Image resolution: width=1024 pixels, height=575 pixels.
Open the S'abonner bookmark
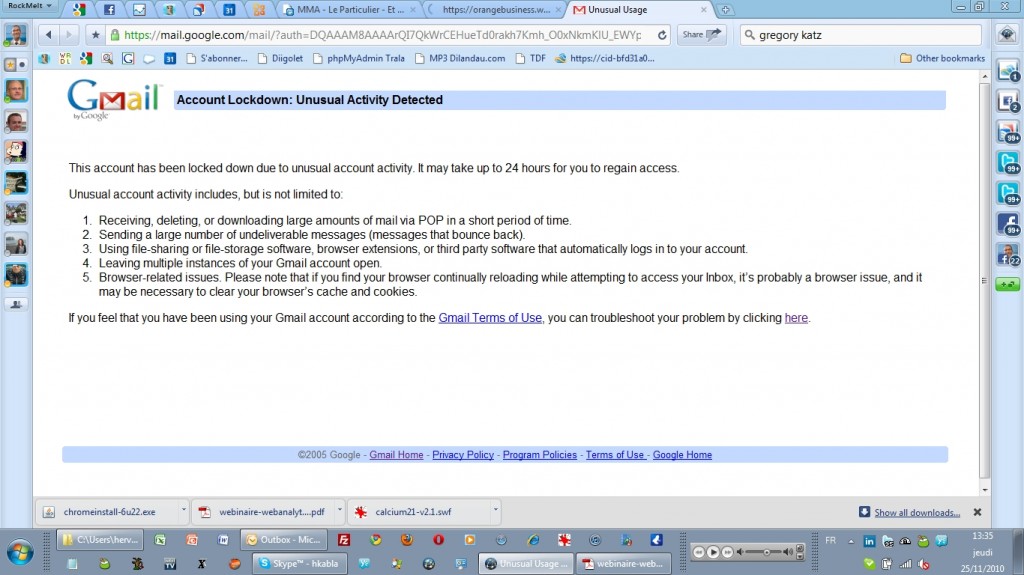(217, 58)
